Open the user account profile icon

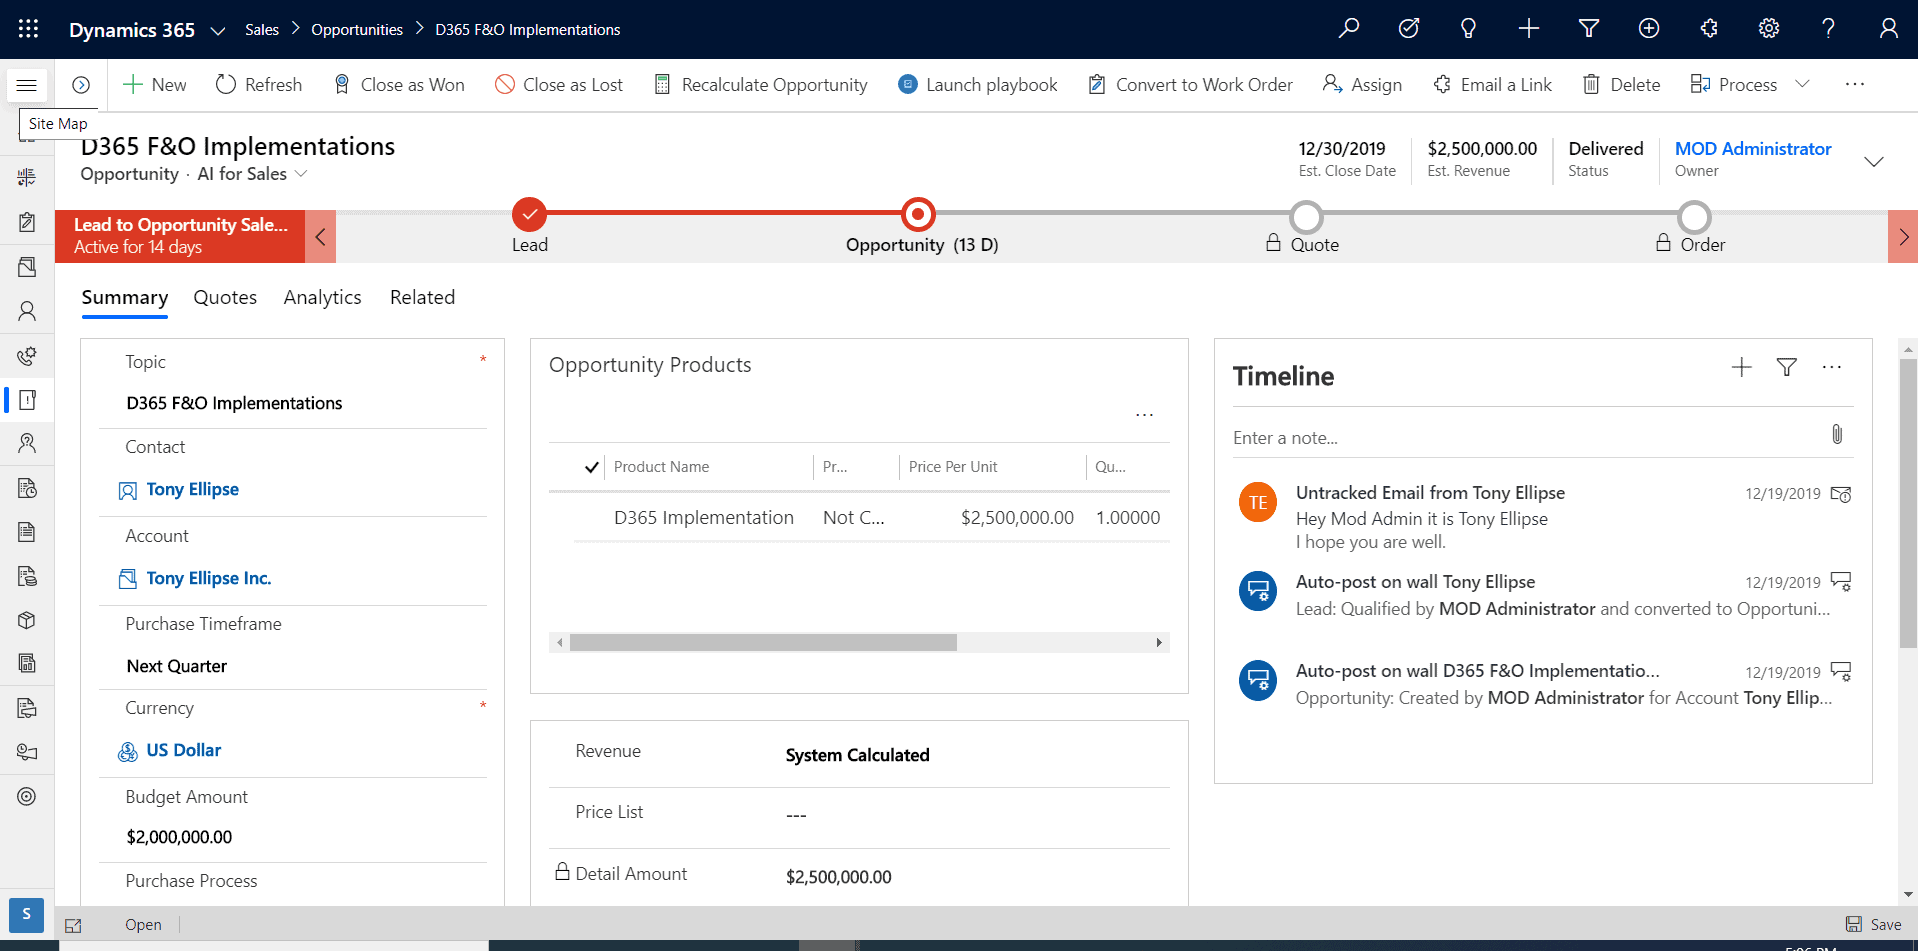[x=1888, y=28]
